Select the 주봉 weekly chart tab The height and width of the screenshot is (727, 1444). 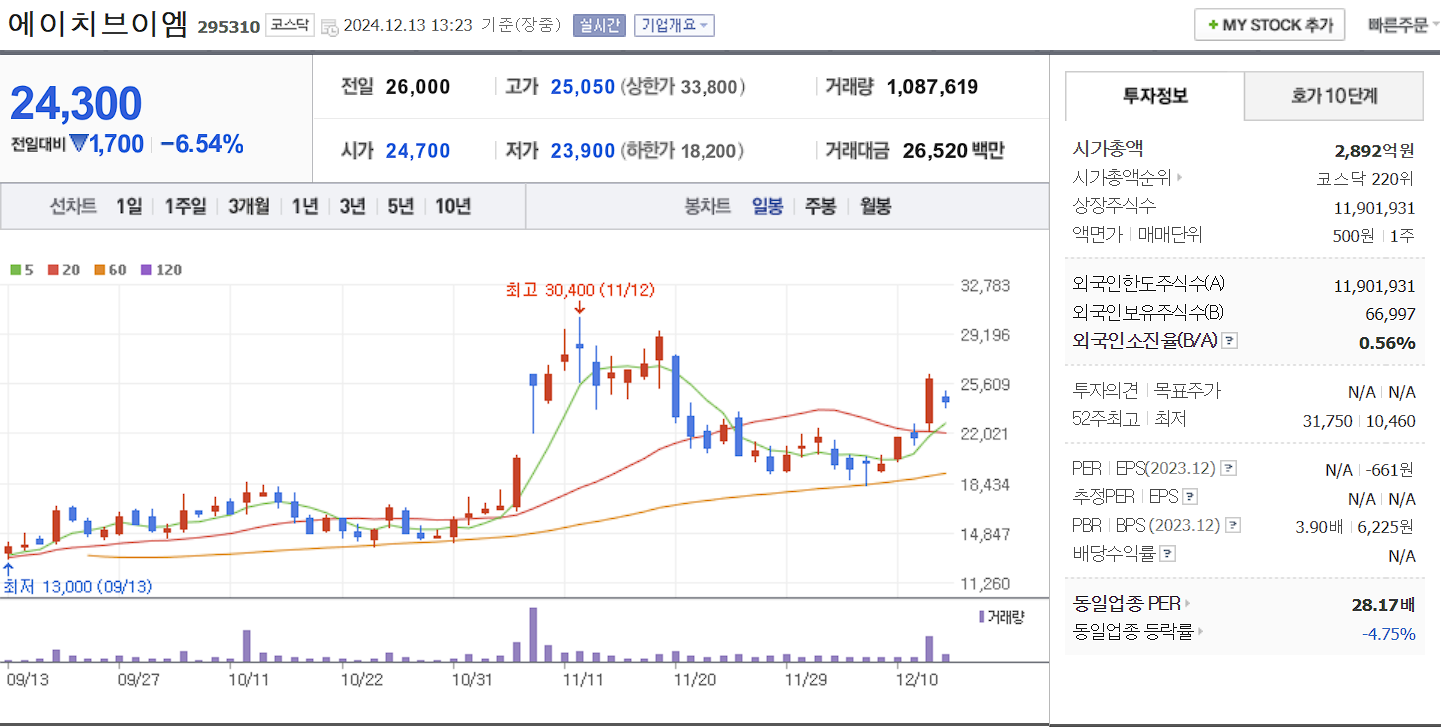point(820,206)
